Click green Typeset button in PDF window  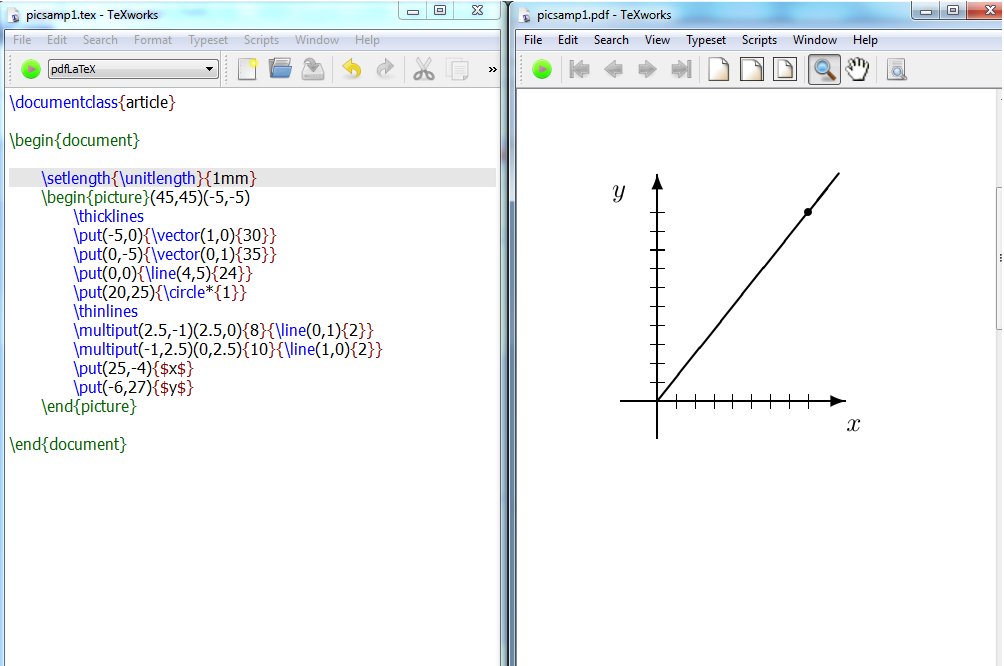[542, 69]
